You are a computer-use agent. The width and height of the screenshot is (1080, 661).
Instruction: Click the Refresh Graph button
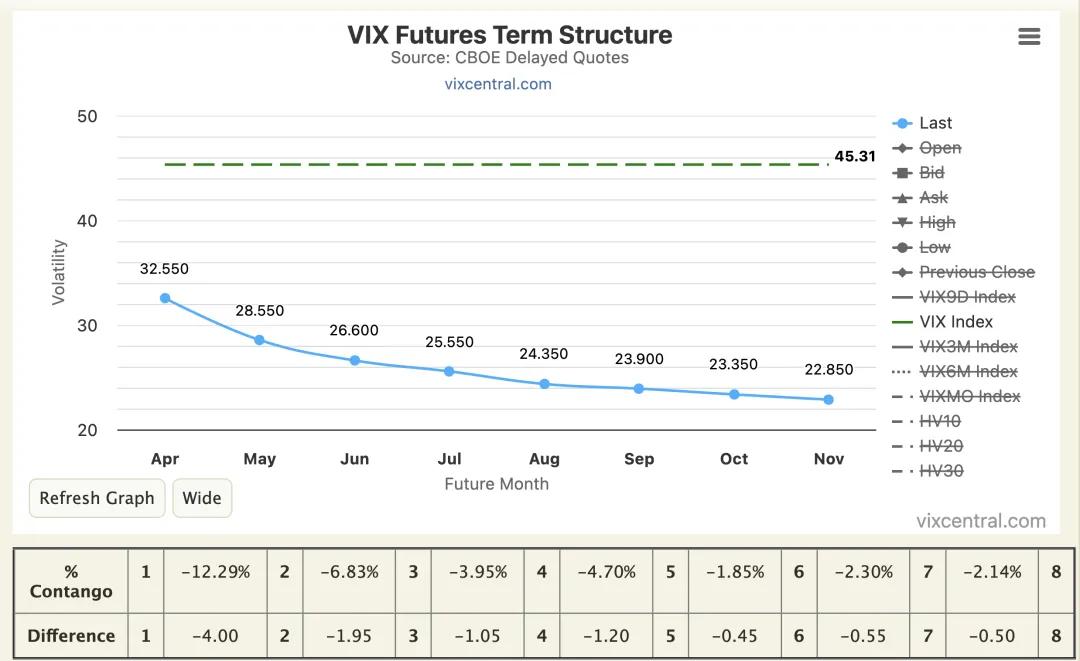pyautogui.click(x=97, y=498)
